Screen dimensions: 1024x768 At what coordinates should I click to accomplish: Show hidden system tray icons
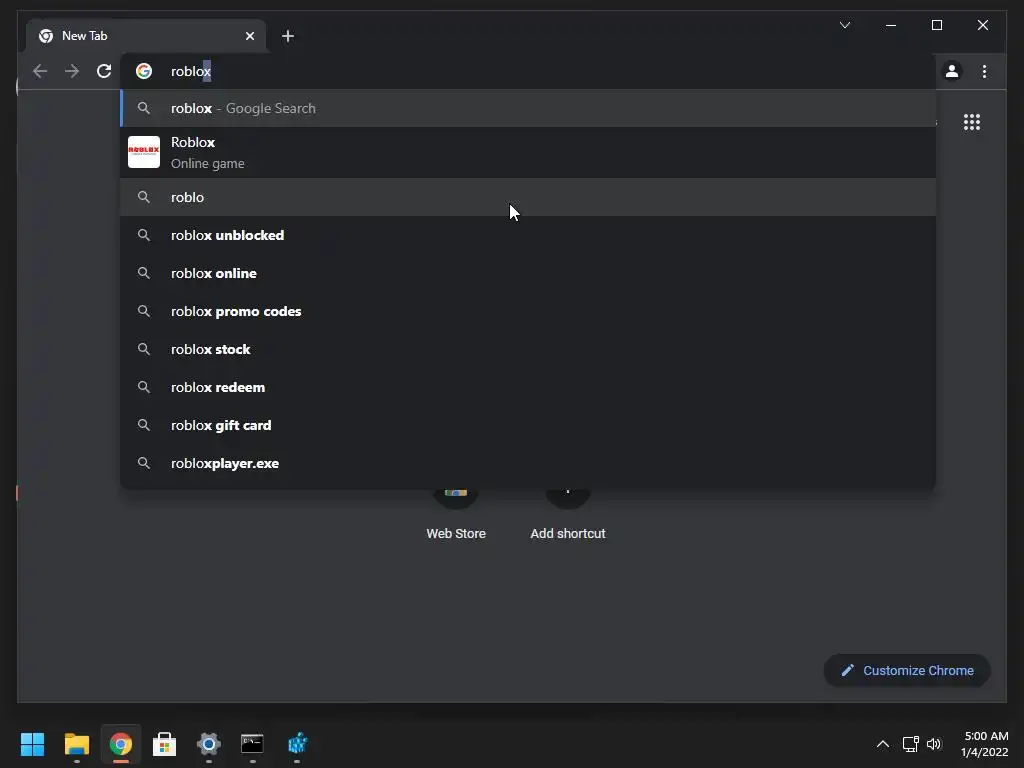point(882,744)
